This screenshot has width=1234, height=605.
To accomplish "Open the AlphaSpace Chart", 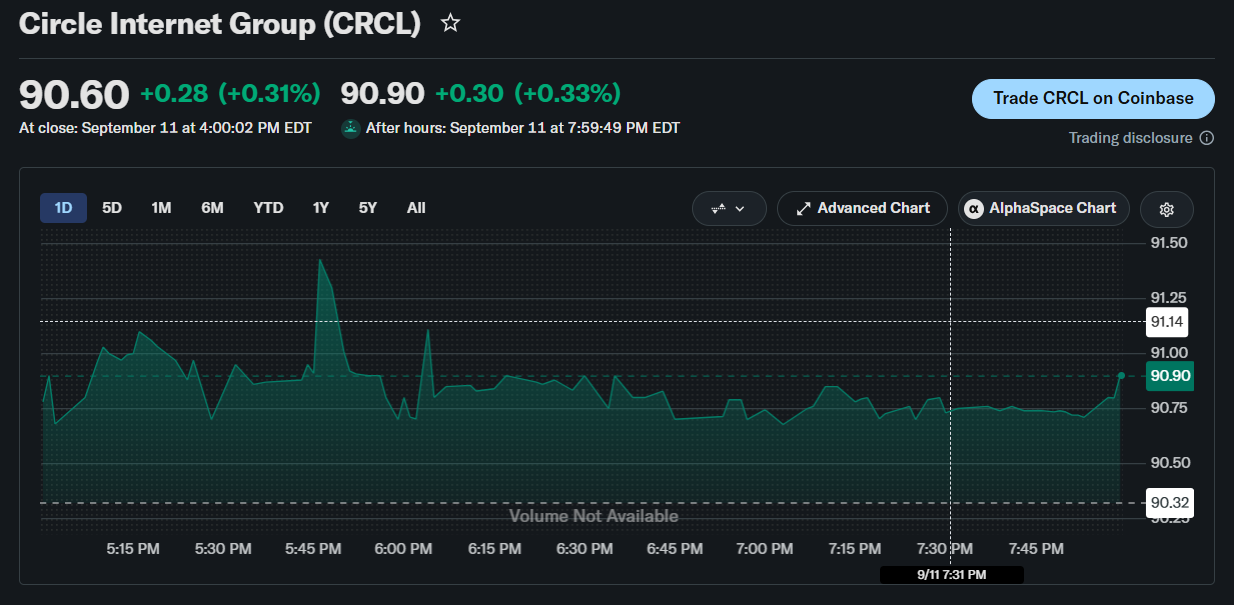I will (1044, 209).
